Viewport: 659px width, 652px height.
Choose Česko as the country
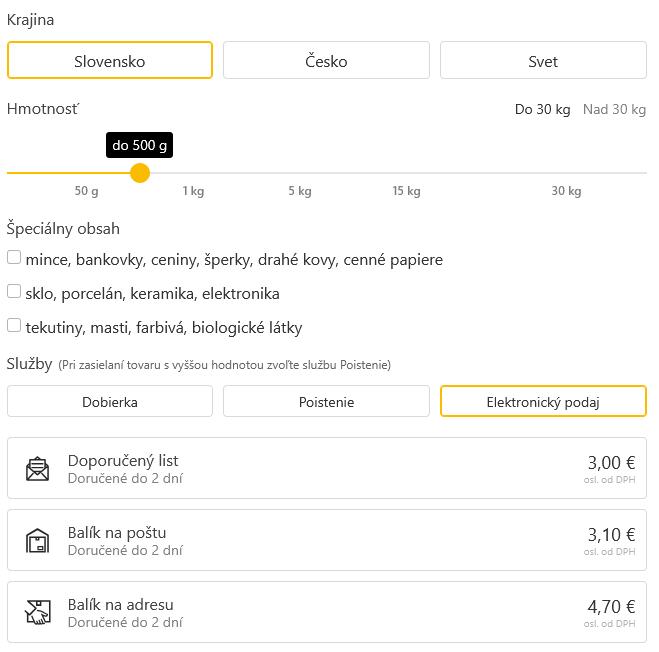coord(326,61)
